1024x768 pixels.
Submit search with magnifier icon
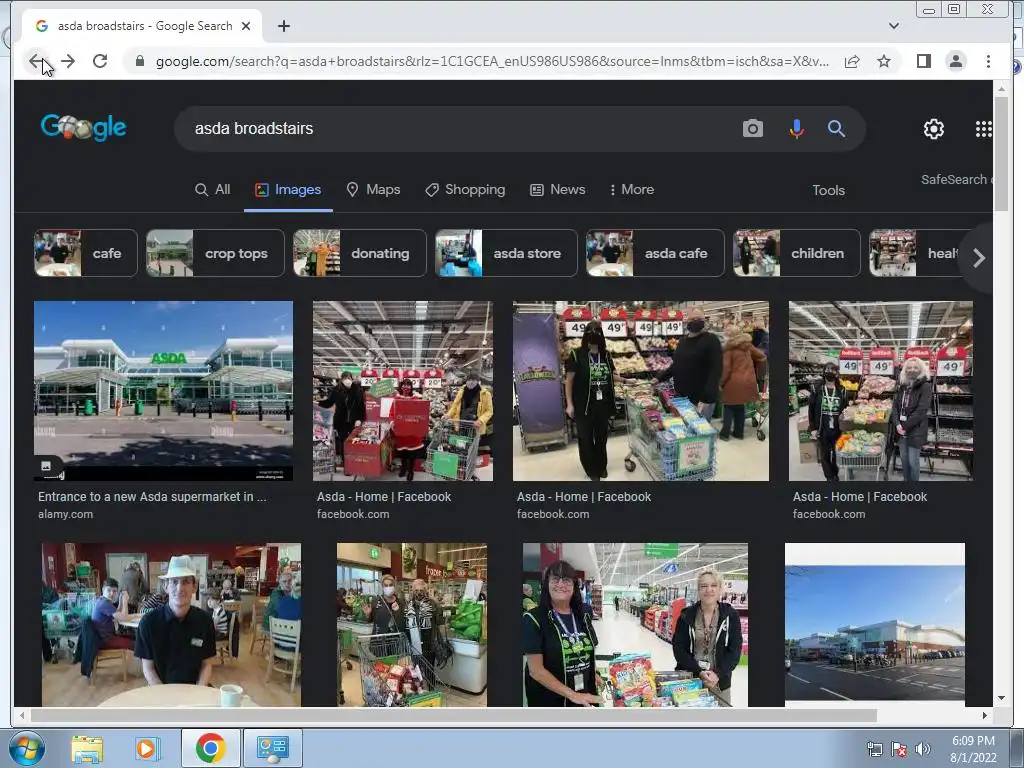click(836, 129)
